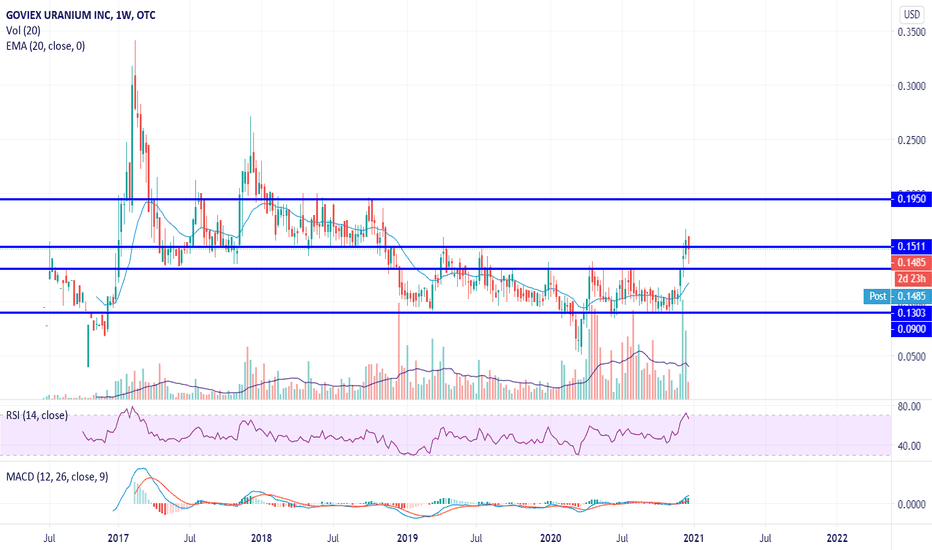Click the Post 0.1485 price label
This screenshot has height=550, width=932.
point(897,296)
